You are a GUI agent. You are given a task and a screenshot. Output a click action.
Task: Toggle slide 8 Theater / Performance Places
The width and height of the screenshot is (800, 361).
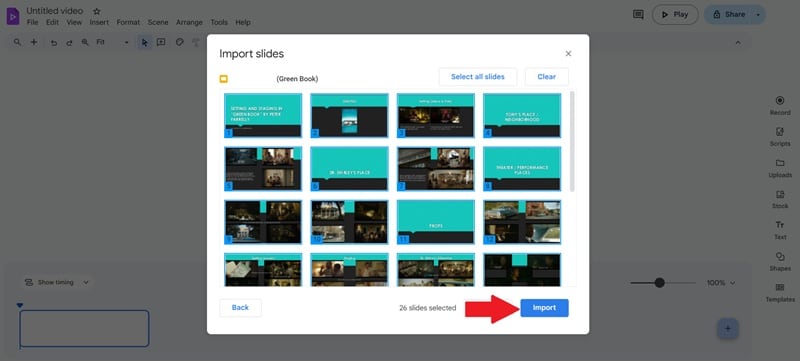[x=522, y=169]
